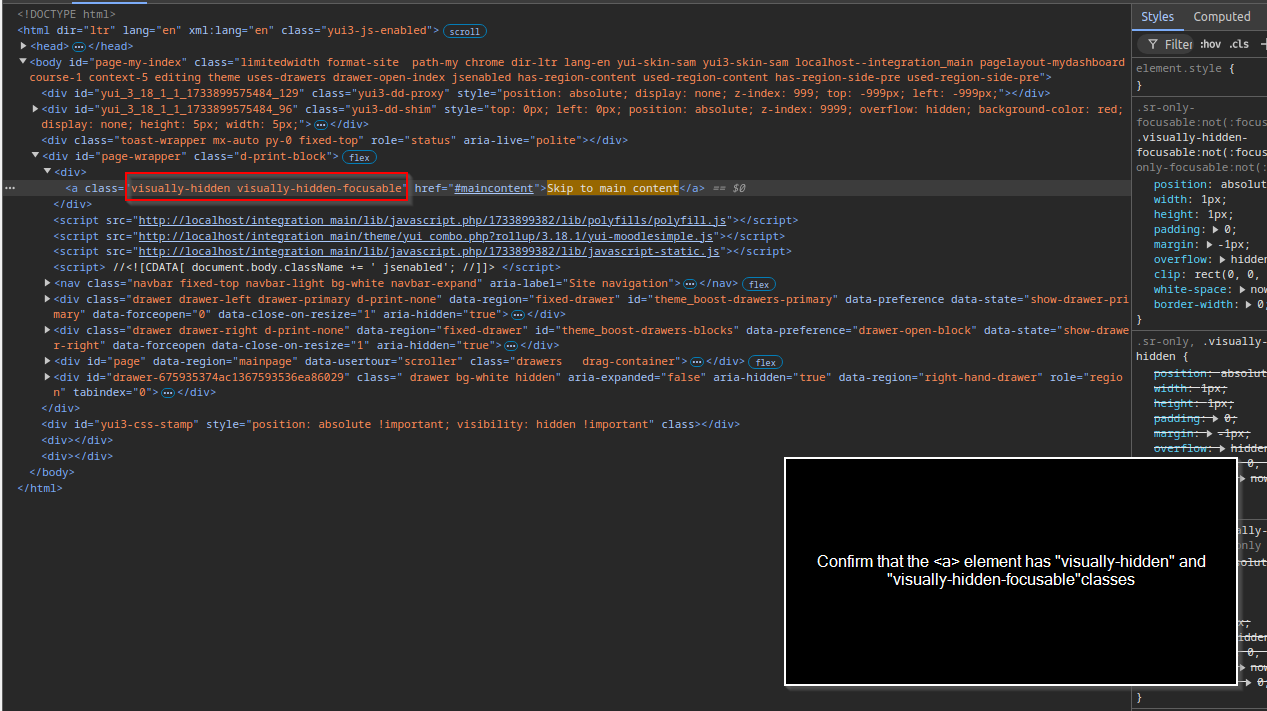Expand the theme_boost-drawers-primary drawer div
Screen dimensions: 1267x711
coord(48,299)
